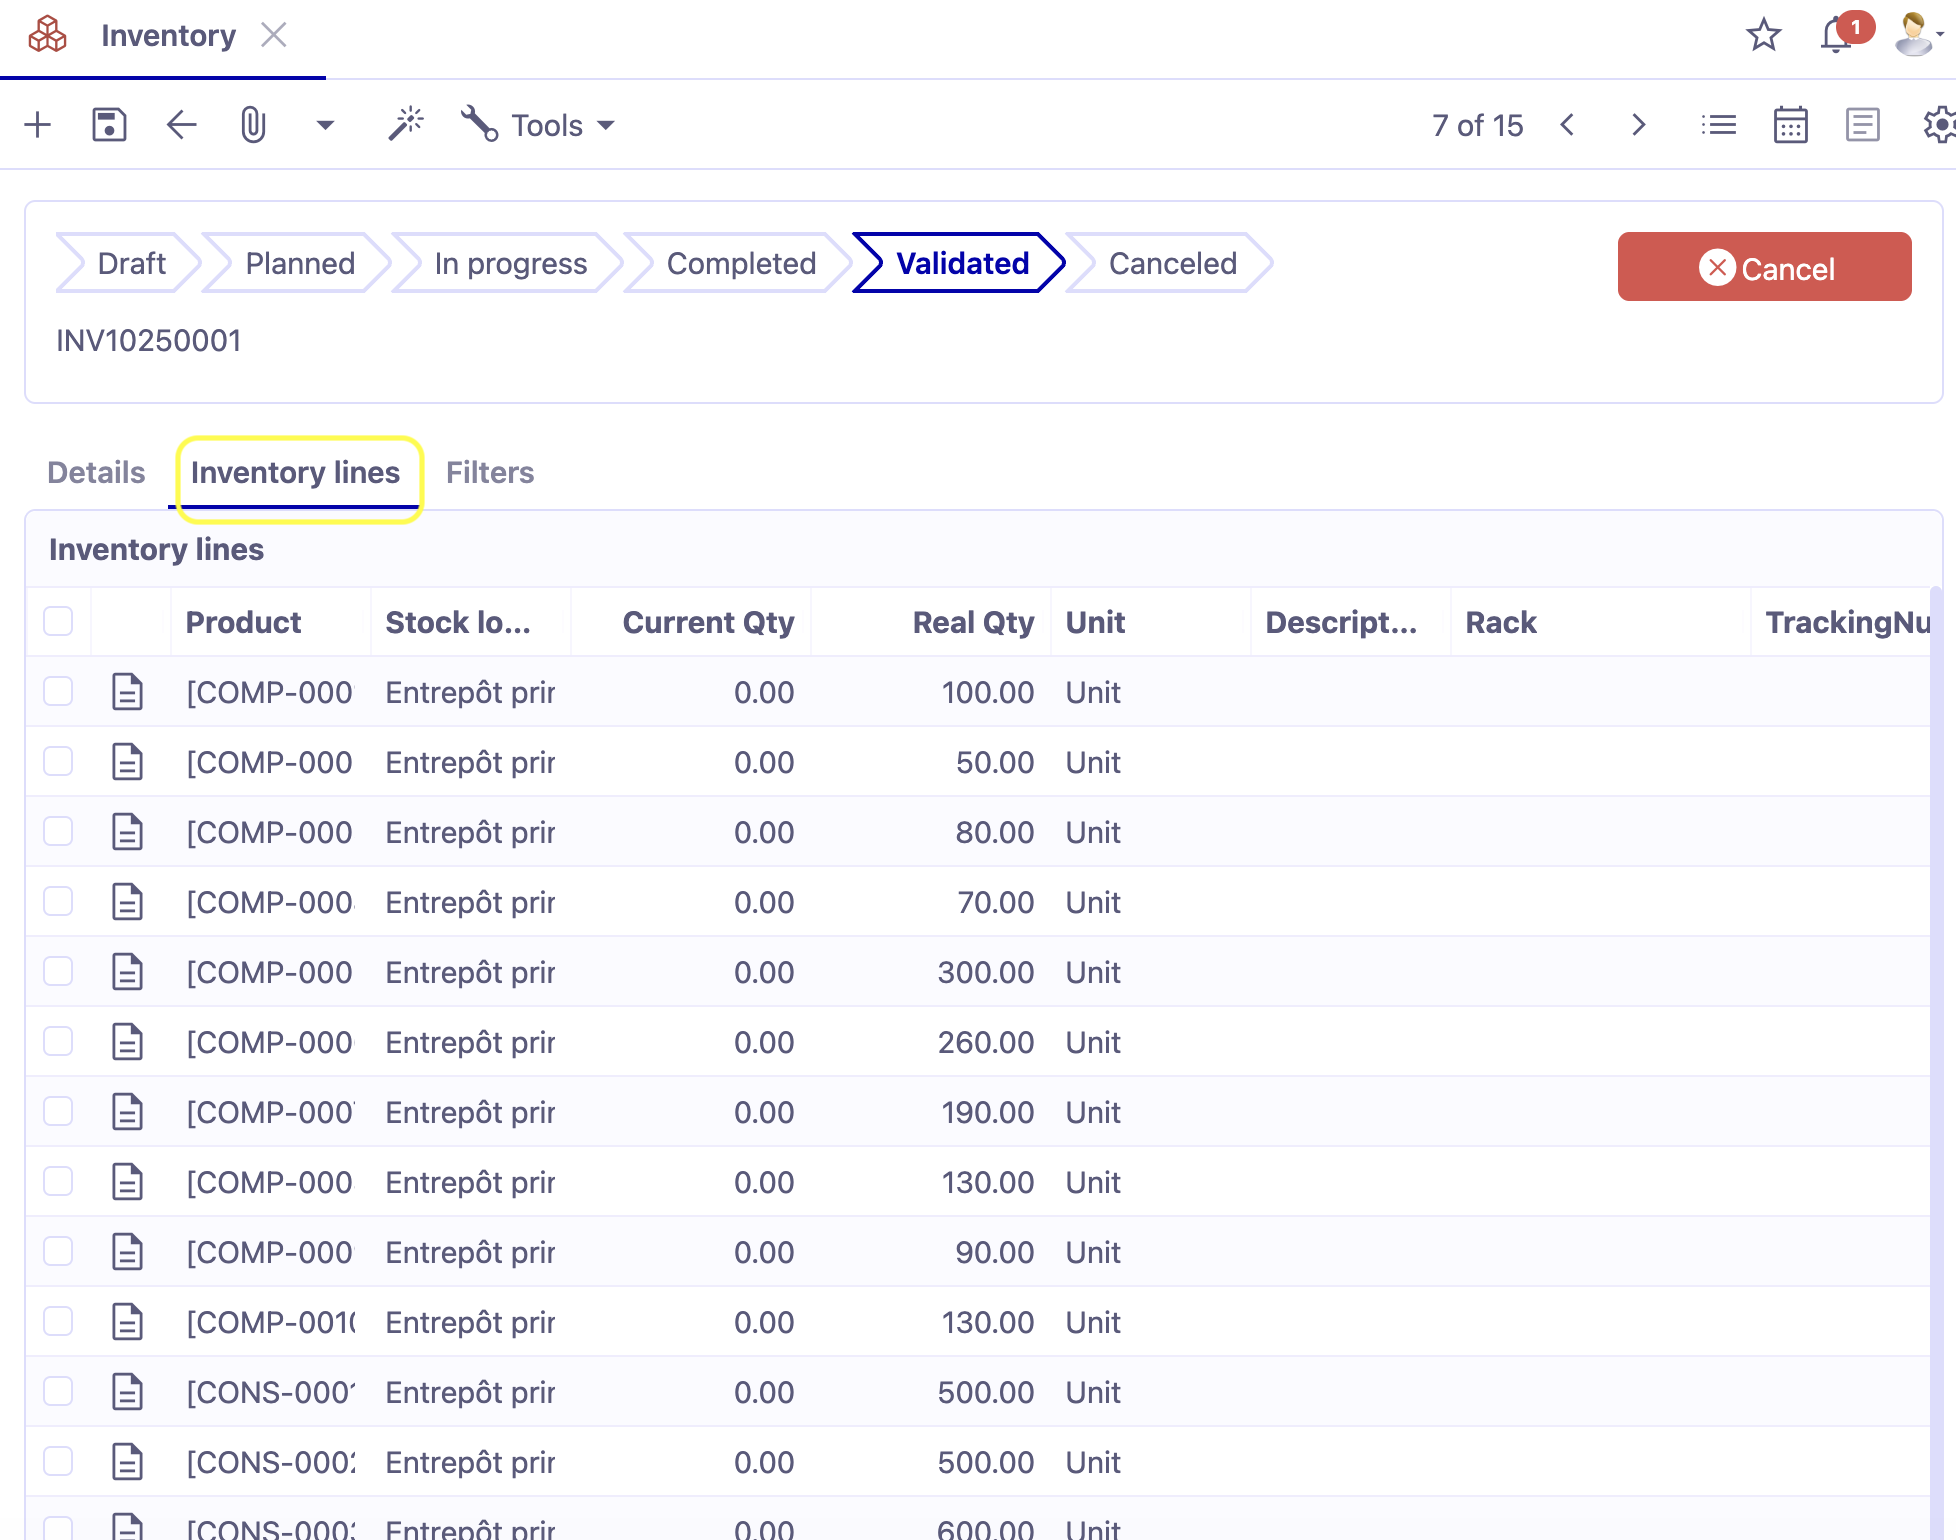Viewport: 1956px width, 1540px height.
Task: Click the Draft status step
Action: pyautogui.click(x=131, y=263)
